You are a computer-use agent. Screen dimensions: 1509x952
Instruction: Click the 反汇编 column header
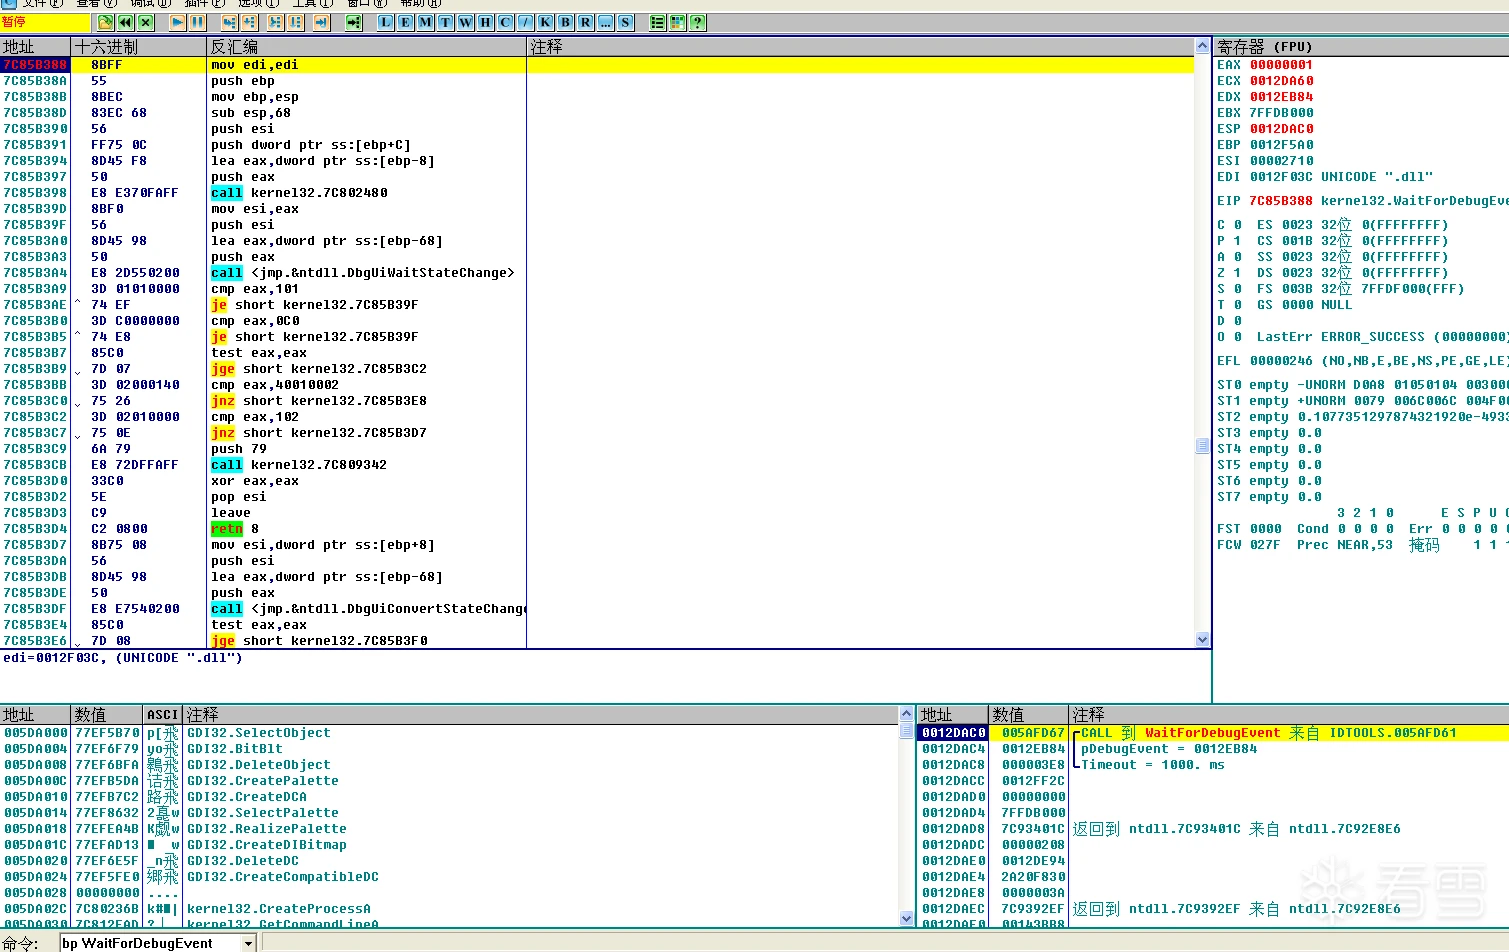(366, 46)
